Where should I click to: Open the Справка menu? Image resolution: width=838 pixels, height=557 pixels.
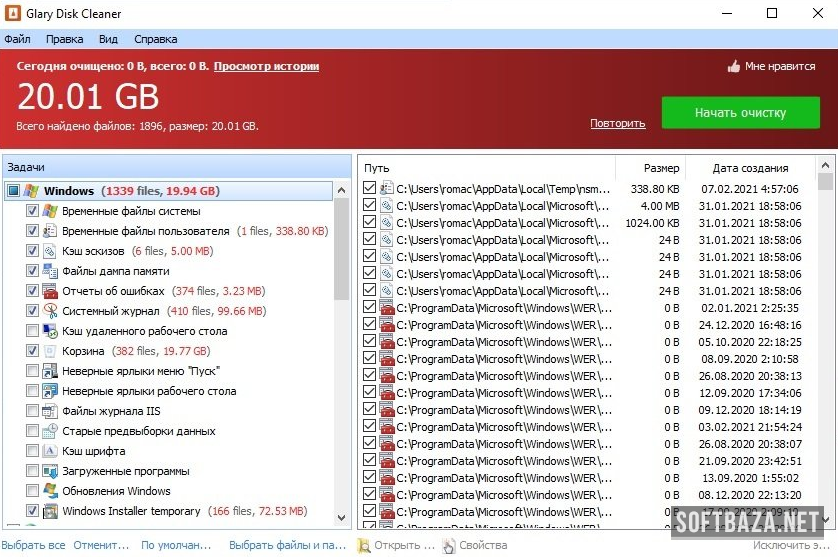(155, 39)
